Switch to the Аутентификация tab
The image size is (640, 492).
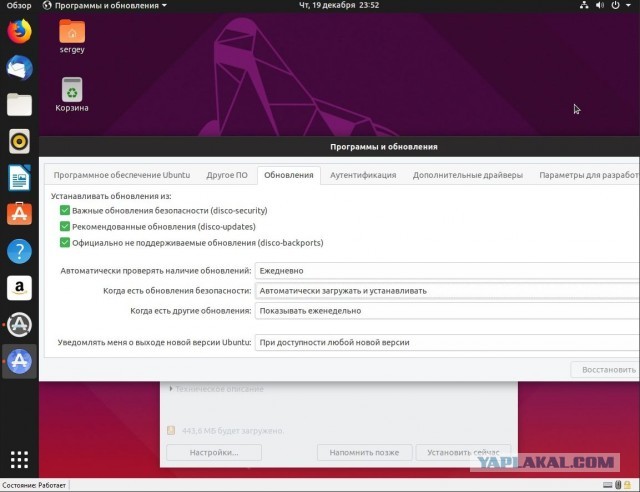click(x=363, y=175)
